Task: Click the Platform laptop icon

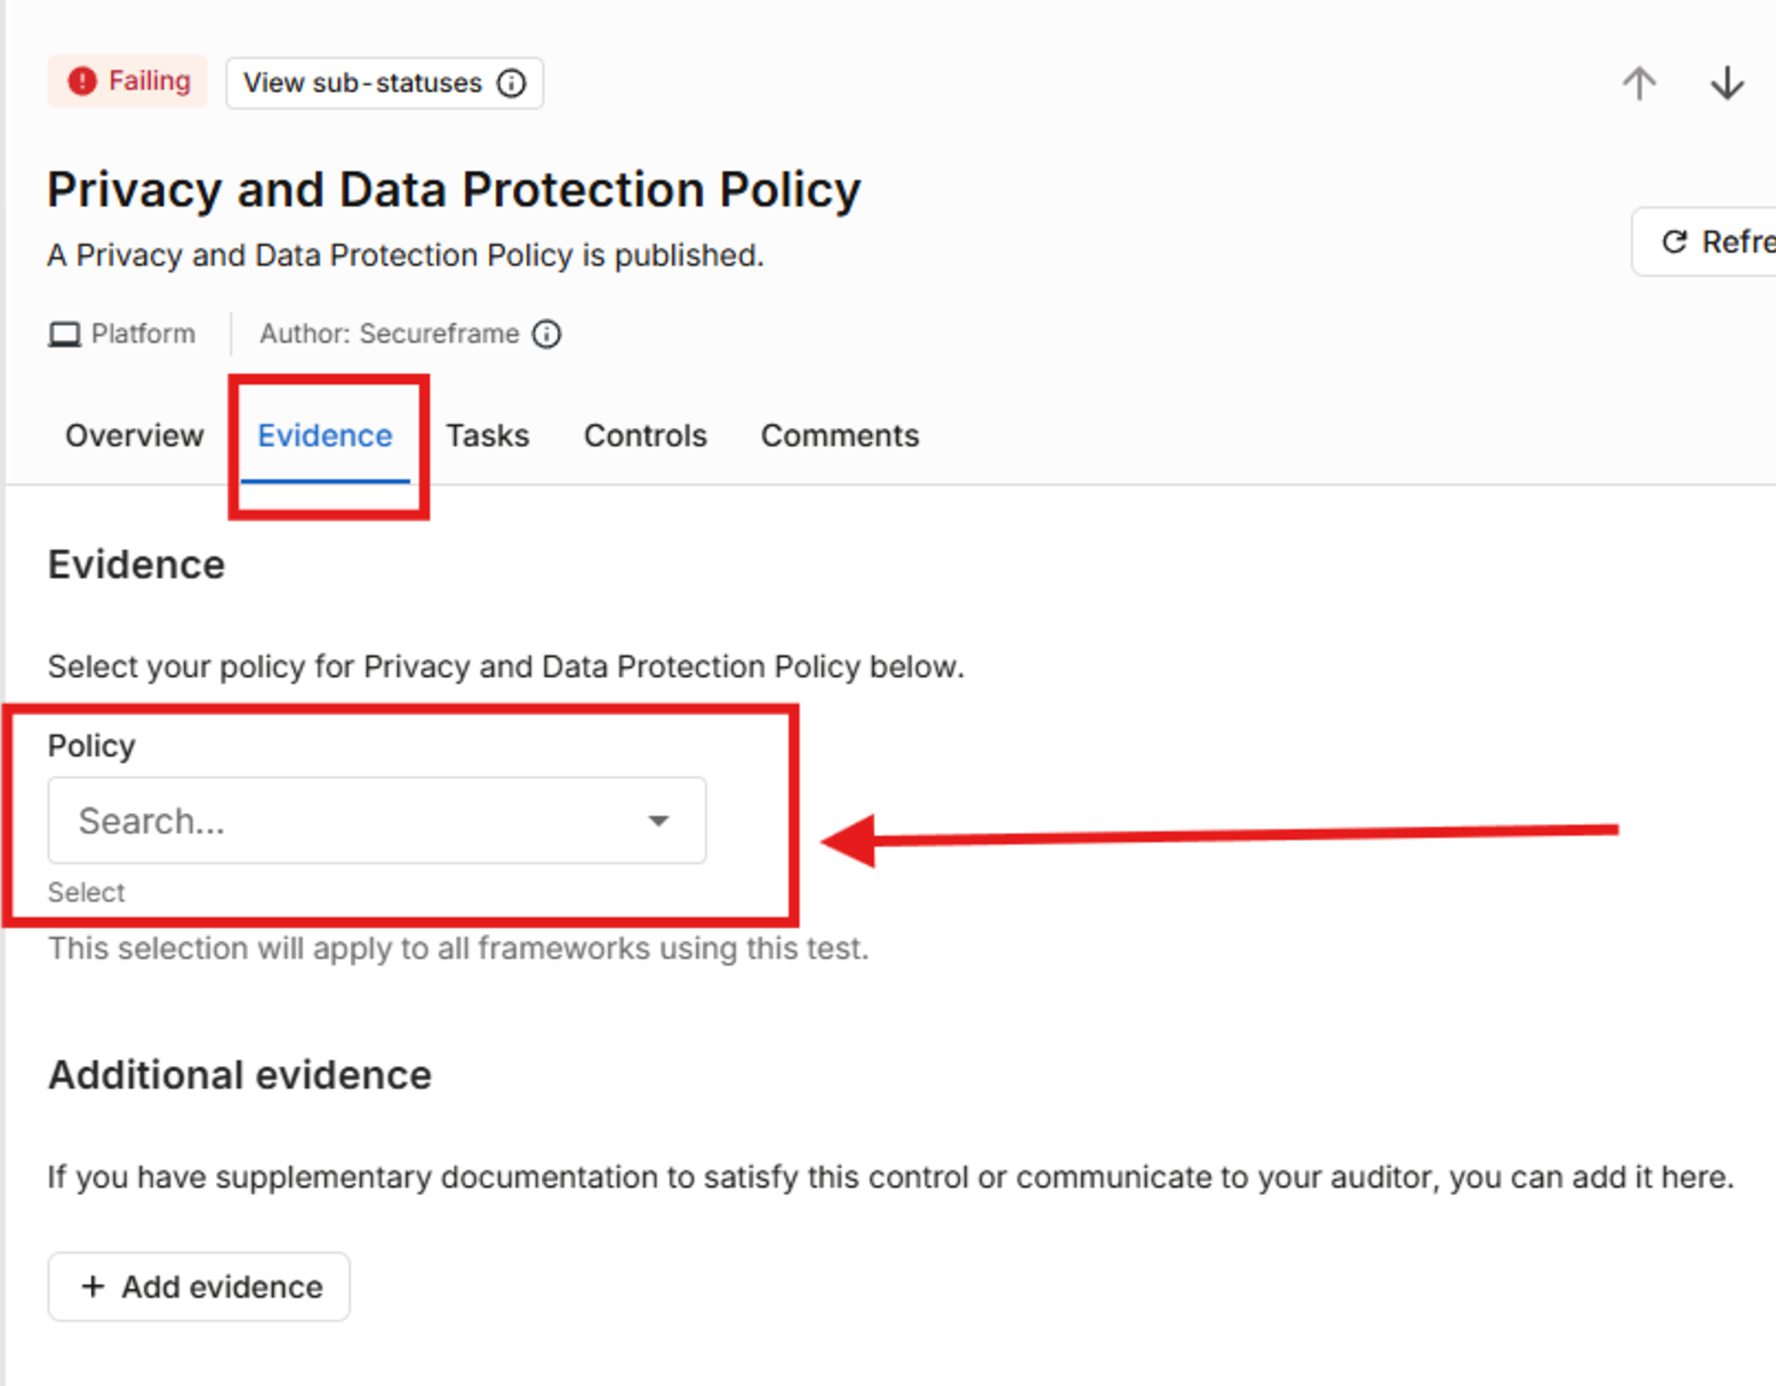Action: coord(65,334)
